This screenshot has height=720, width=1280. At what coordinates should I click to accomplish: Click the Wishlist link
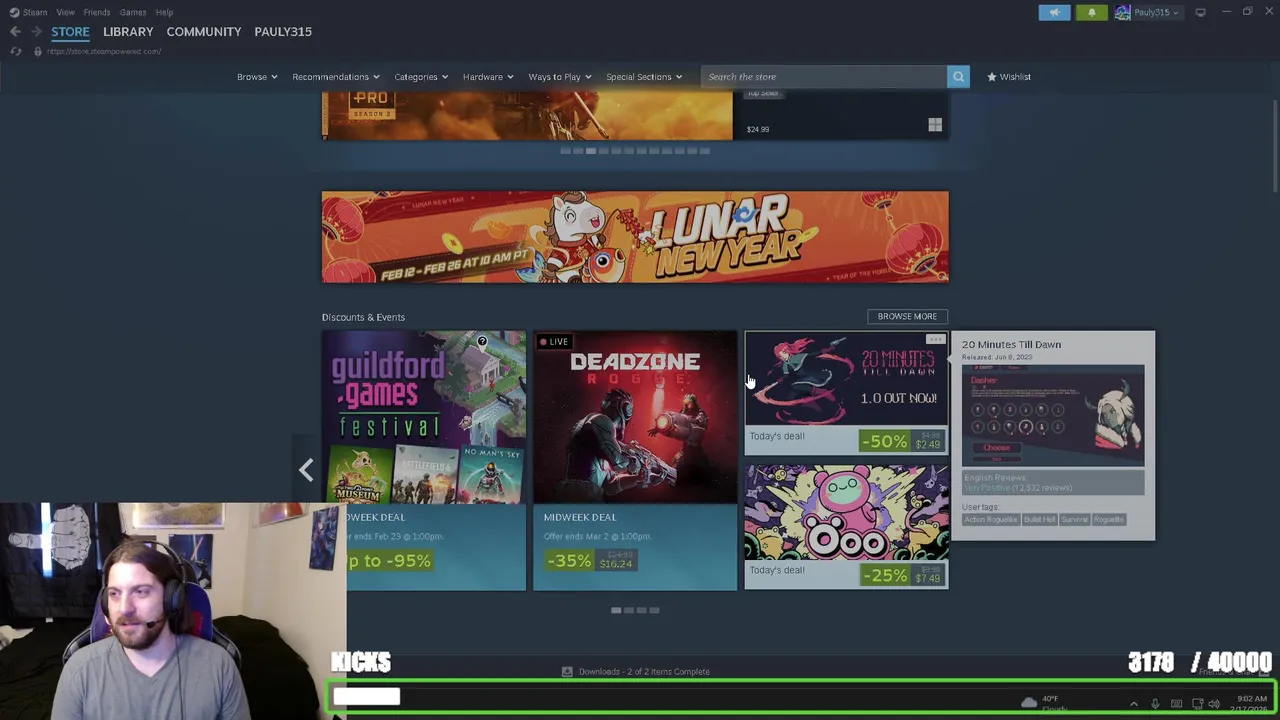coord(1015,77)
